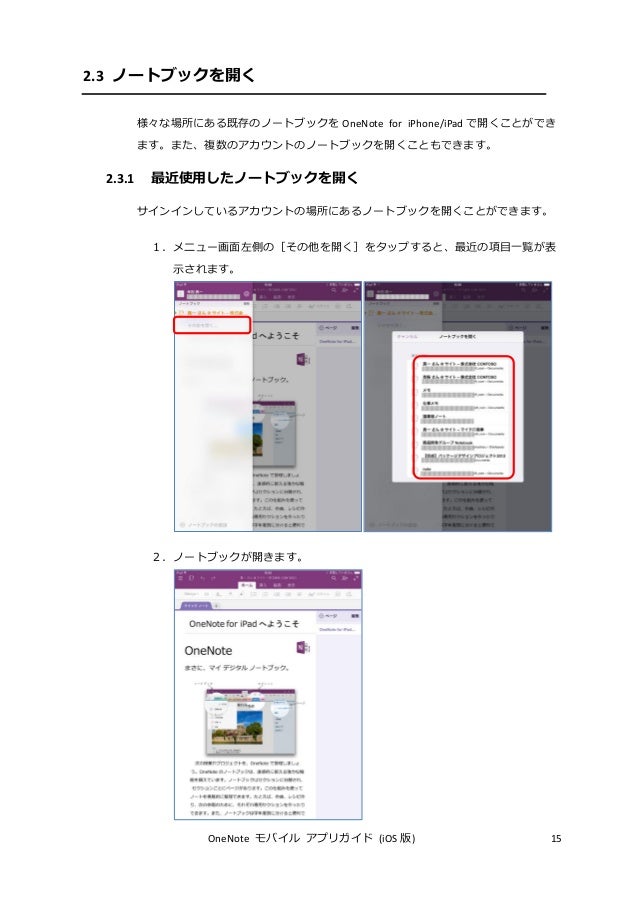The width and height of the screenshot is (638, 903).
Task: Tap redo arrow in bottom OneNote screenshot
Action: tap(212, 578)
